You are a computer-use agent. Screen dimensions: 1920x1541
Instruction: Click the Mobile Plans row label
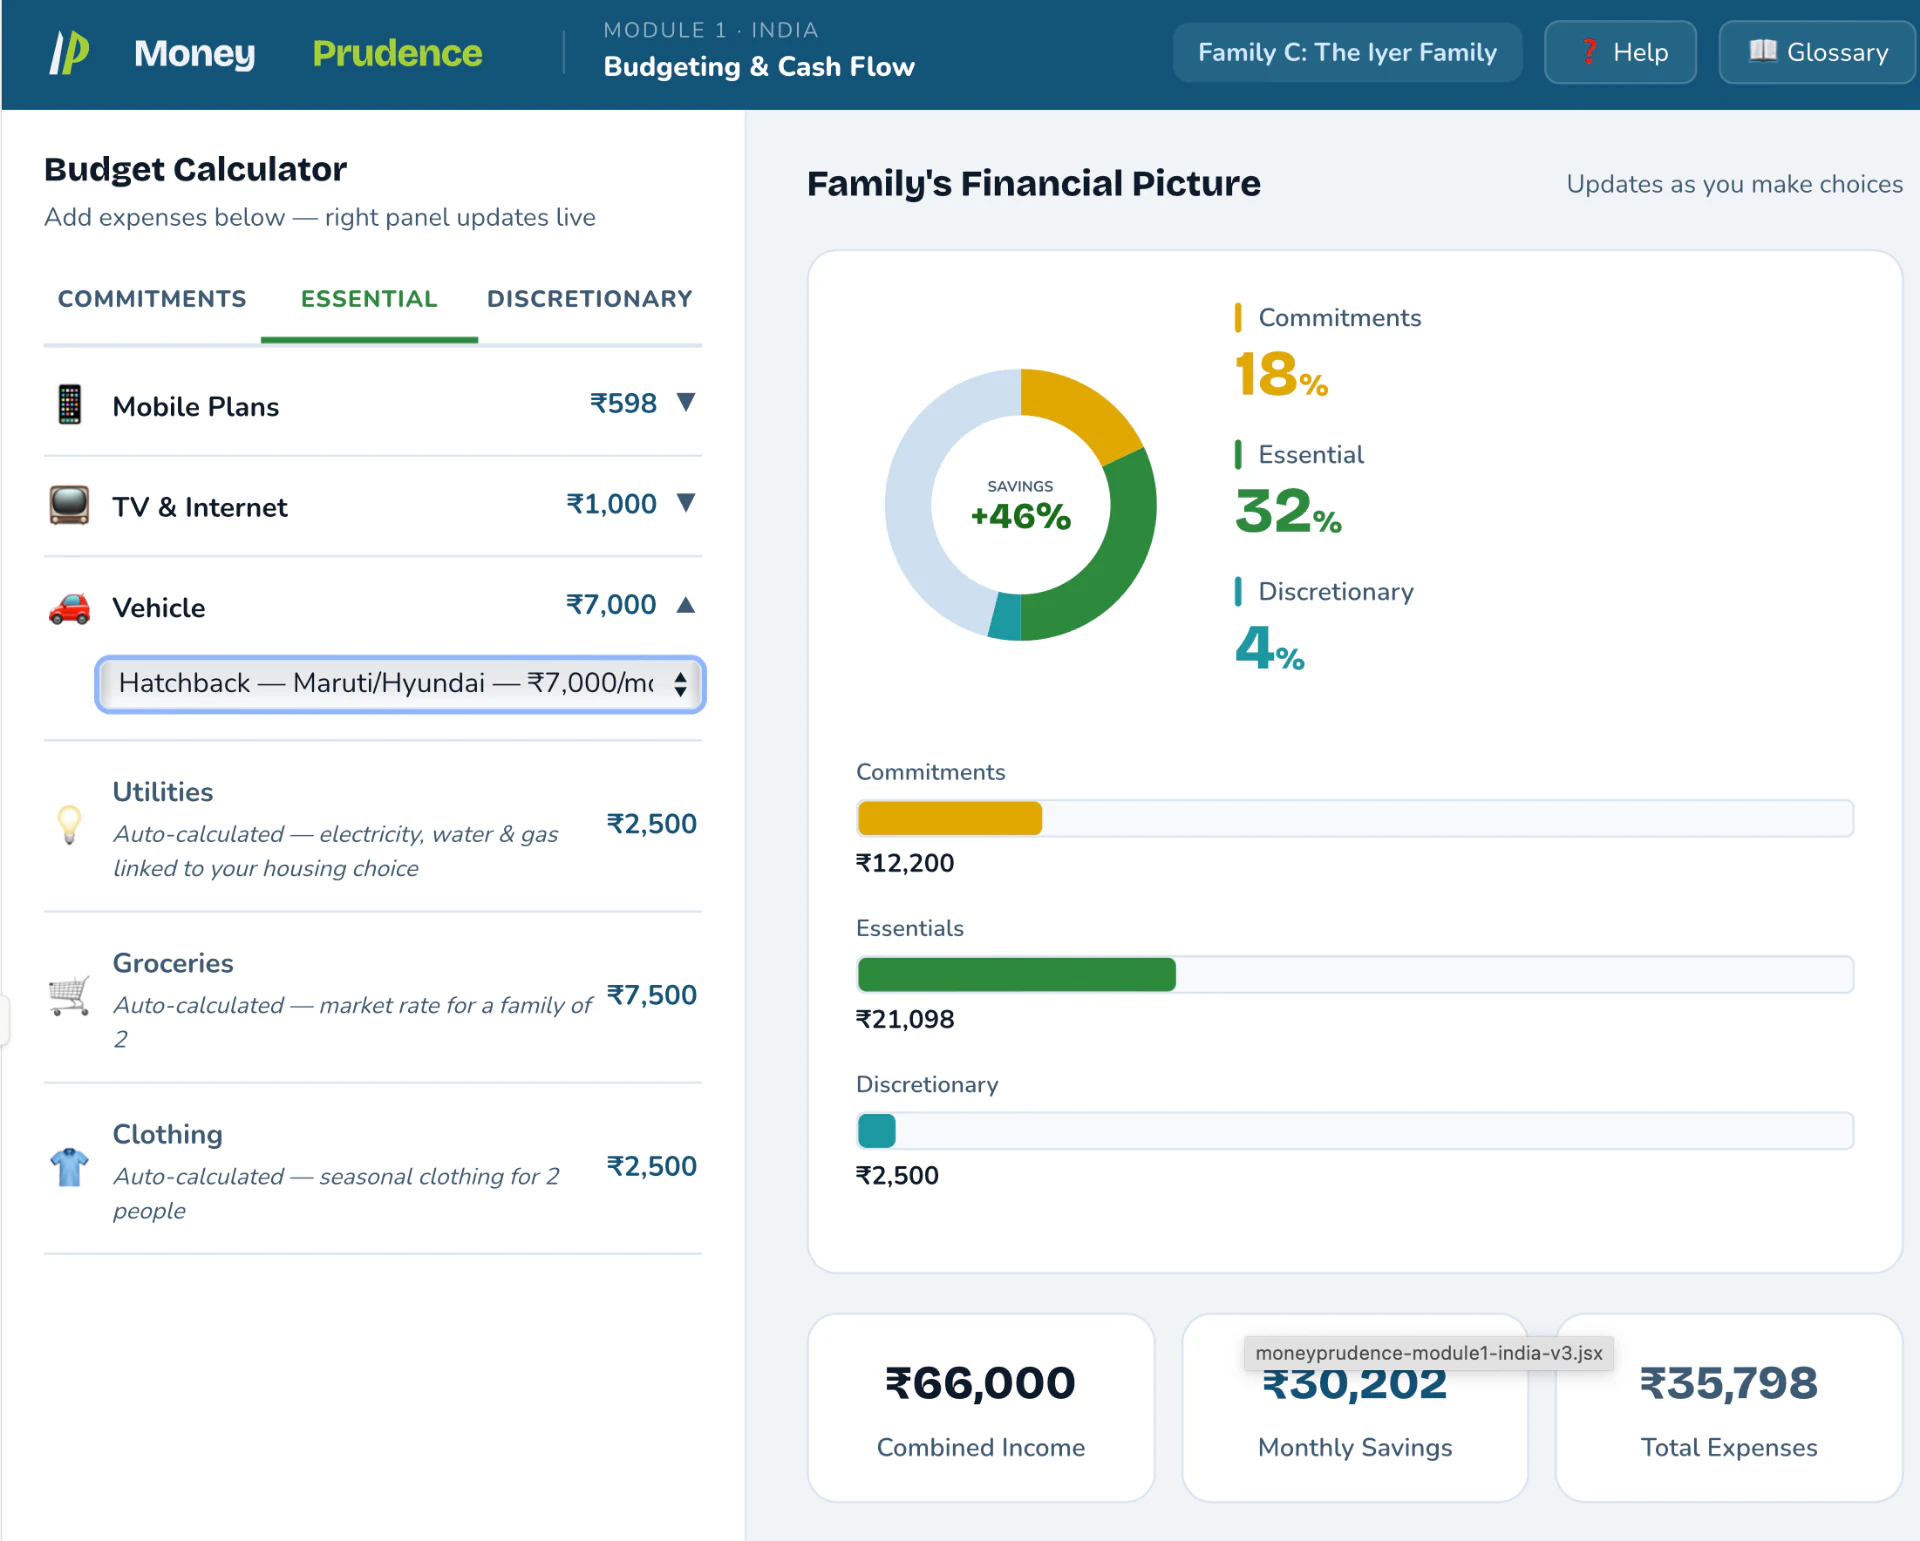[x=196, y=406]
